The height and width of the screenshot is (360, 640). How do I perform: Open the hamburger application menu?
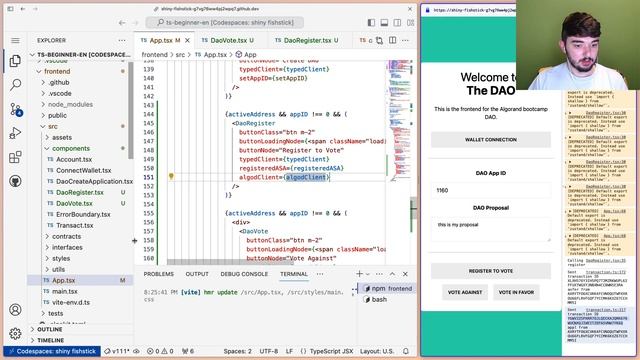(x=15, y=40)
